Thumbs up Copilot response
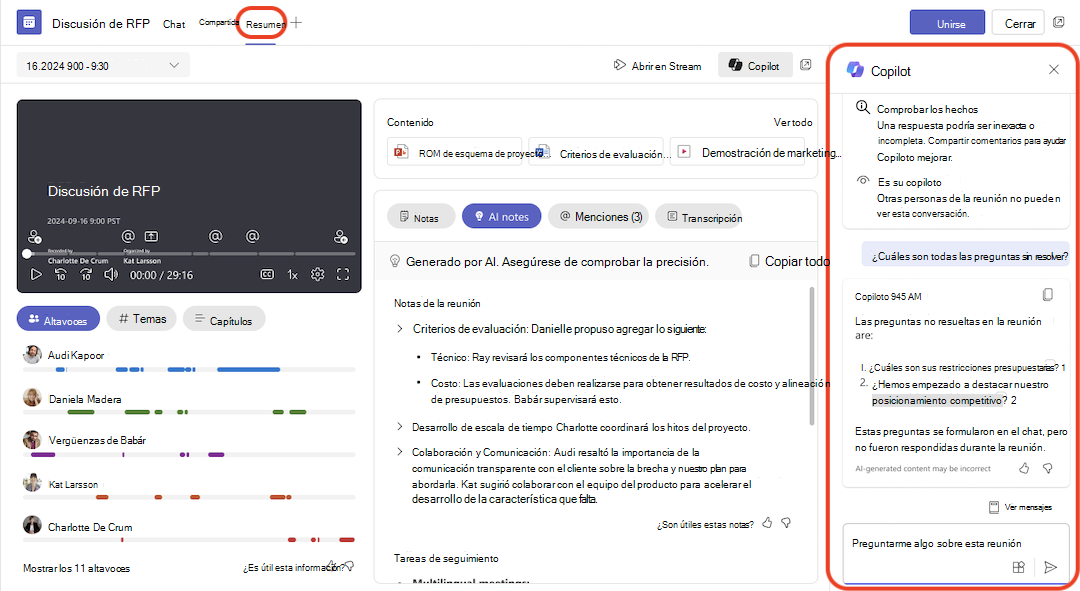 pos(1024,468)
